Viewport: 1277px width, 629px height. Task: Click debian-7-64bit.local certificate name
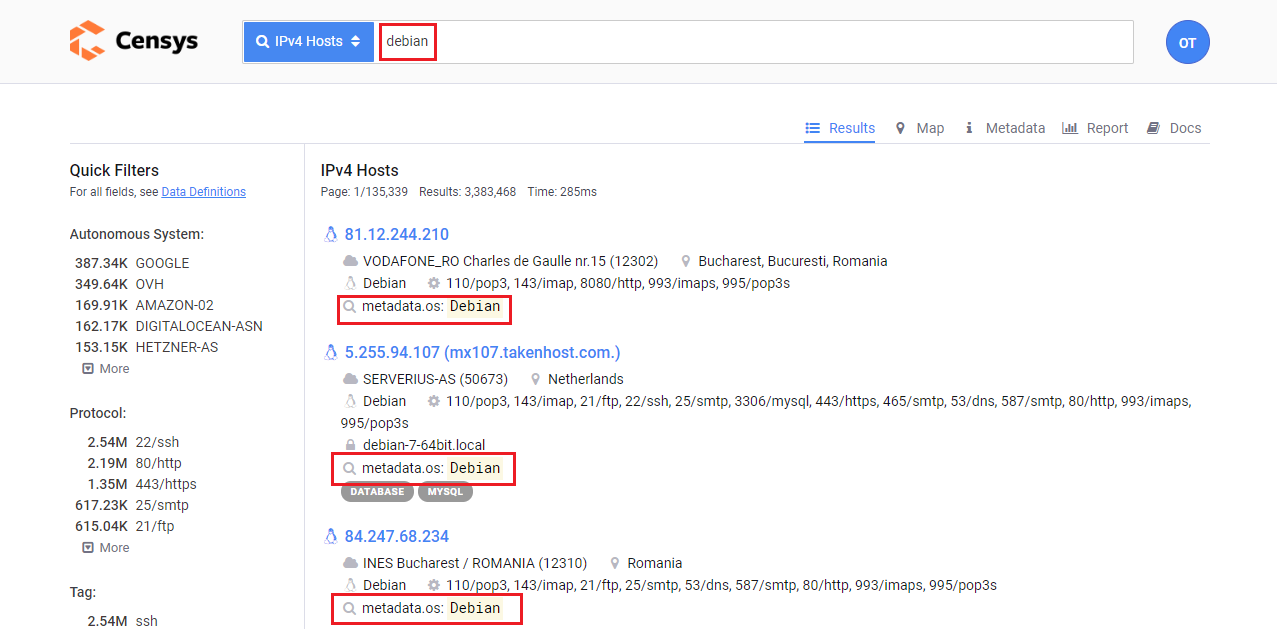424,445
